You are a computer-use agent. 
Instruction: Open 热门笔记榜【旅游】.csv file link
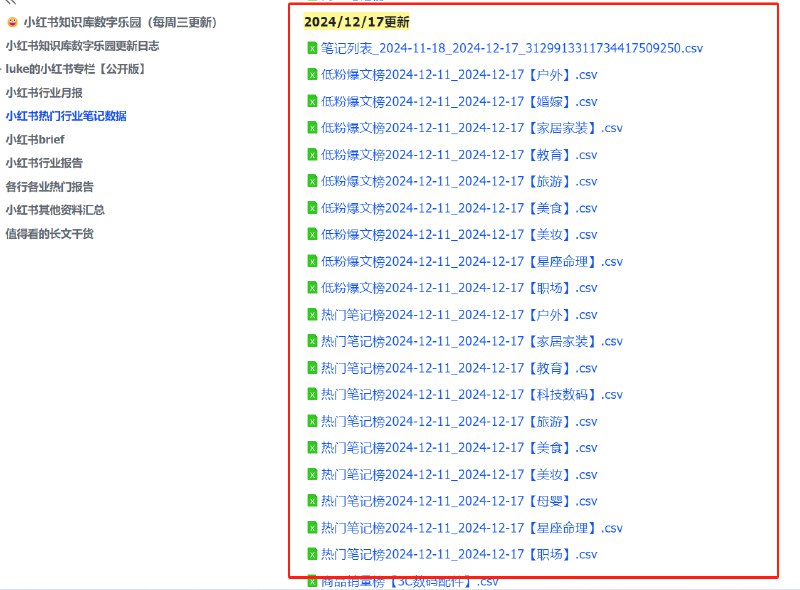459,422
